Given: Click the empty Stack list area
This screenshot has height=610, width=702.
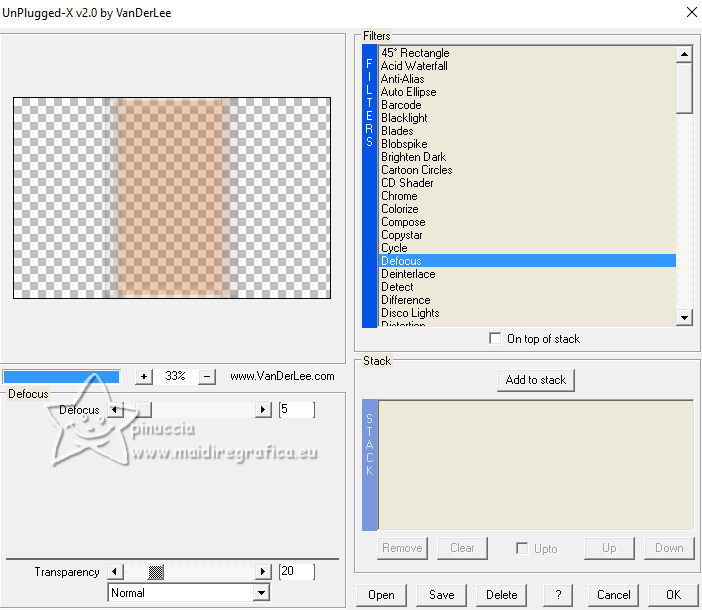Looking at the screenshot, I should 536,465.
